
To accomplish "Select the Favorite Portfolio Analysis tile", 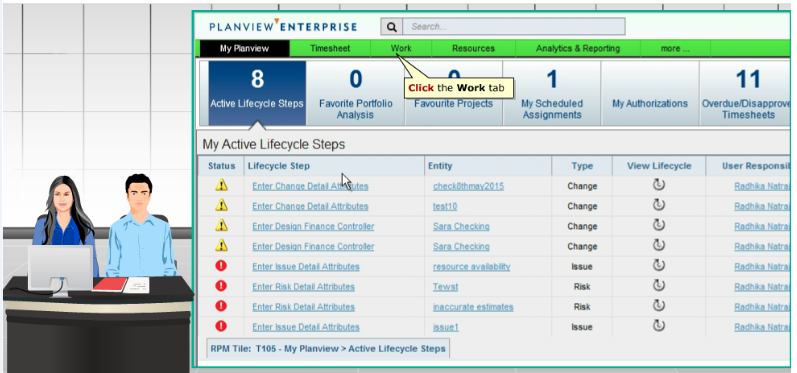I will 356,93.
